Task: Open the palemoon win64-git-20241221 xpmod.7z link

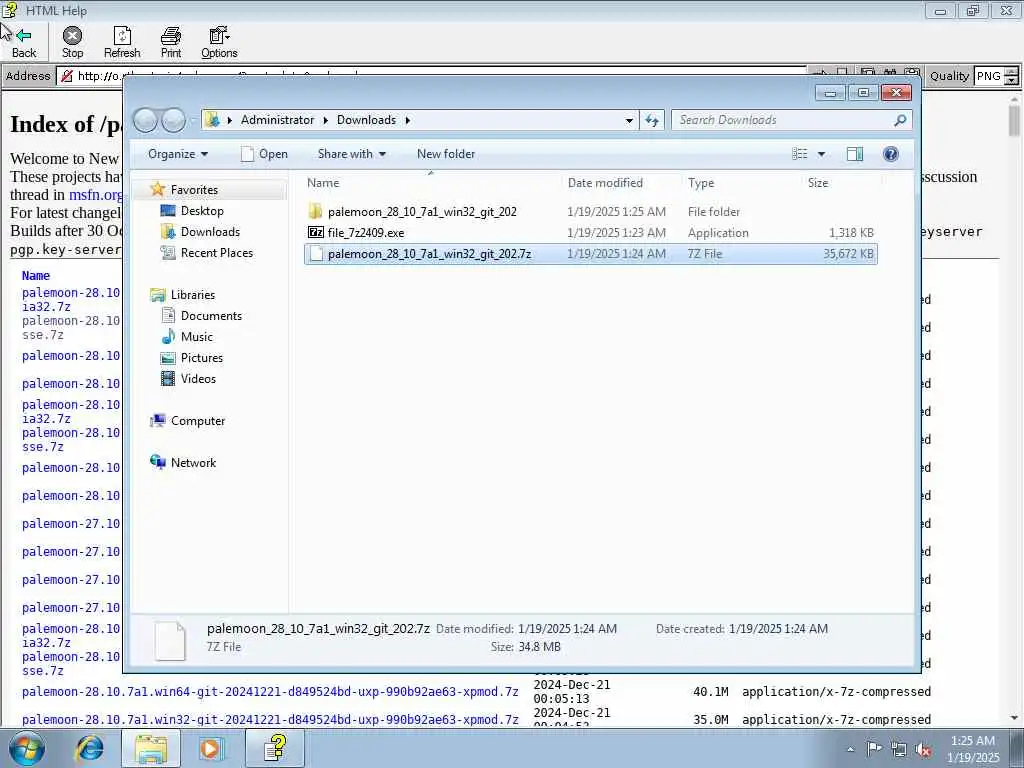Action: coord(270,692)
